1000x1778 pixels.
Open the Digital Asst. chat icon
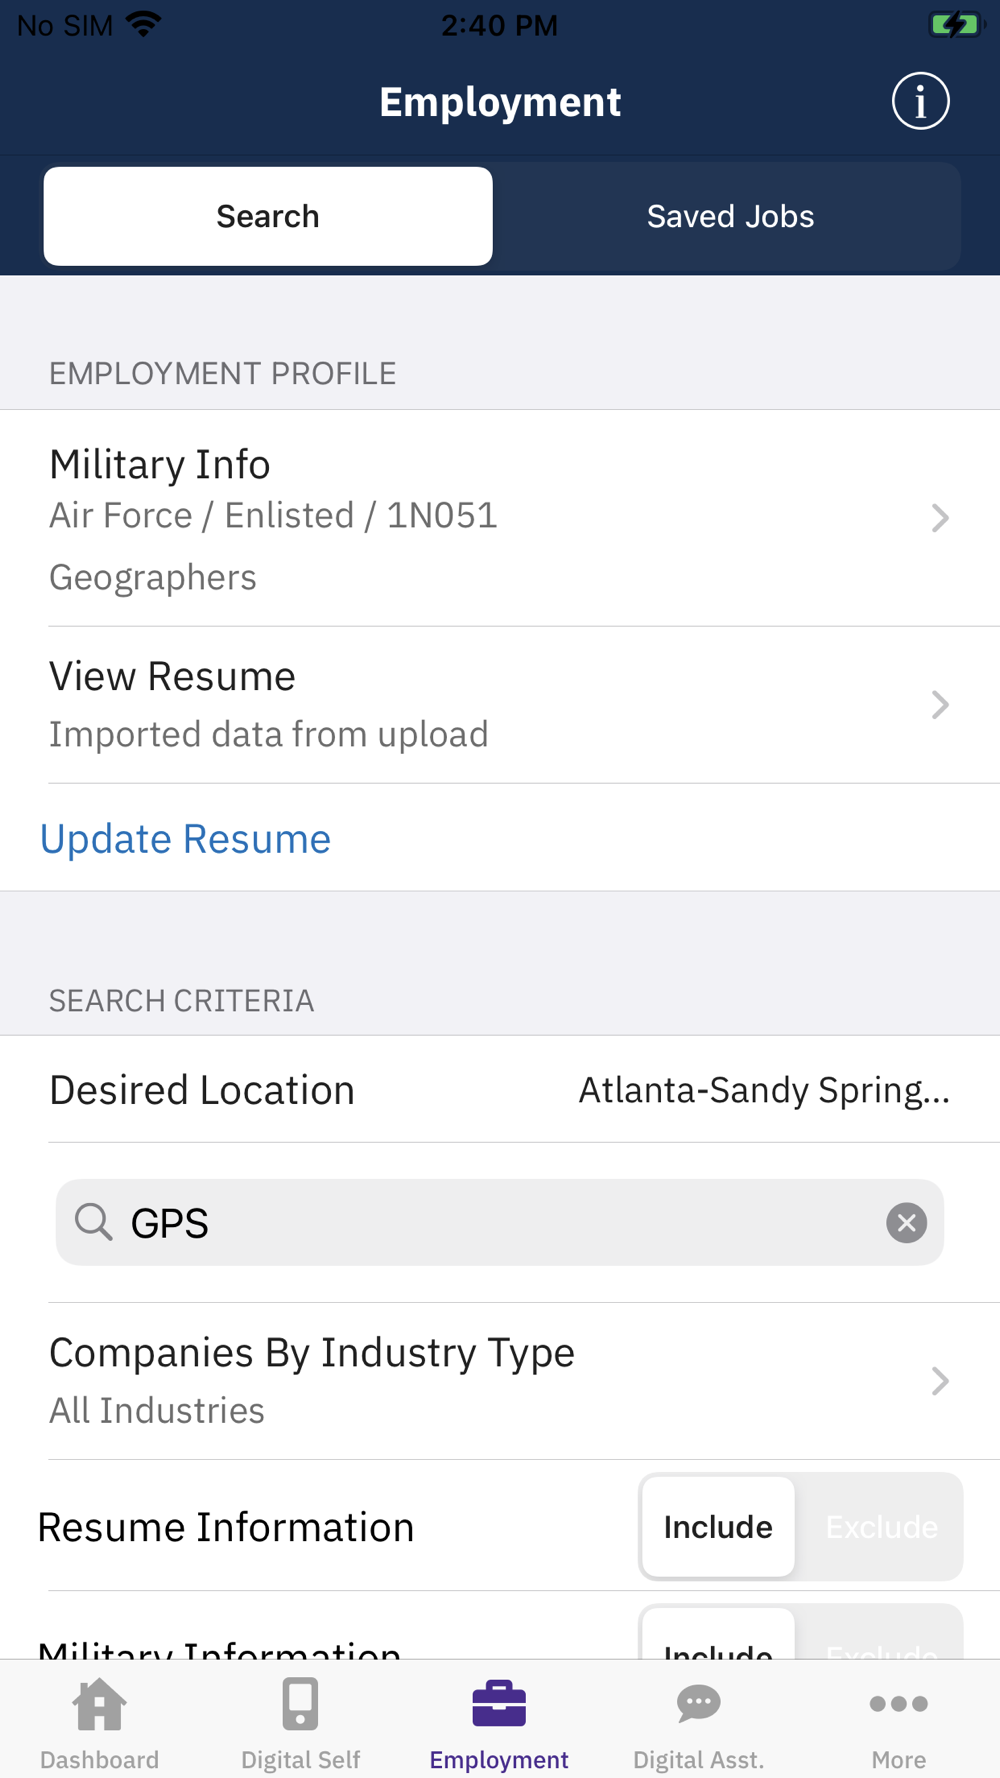[699, 1704]
